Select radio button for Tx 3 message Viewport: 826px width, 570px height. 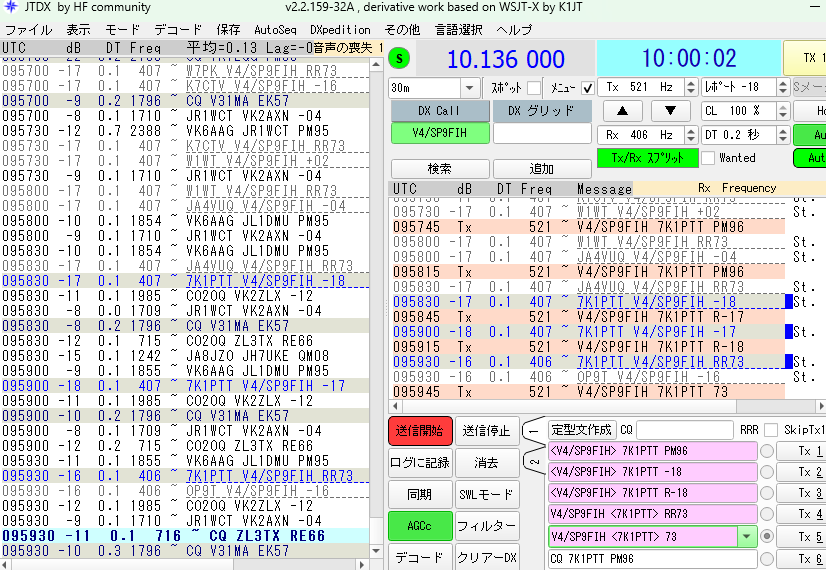click(767, 493)
